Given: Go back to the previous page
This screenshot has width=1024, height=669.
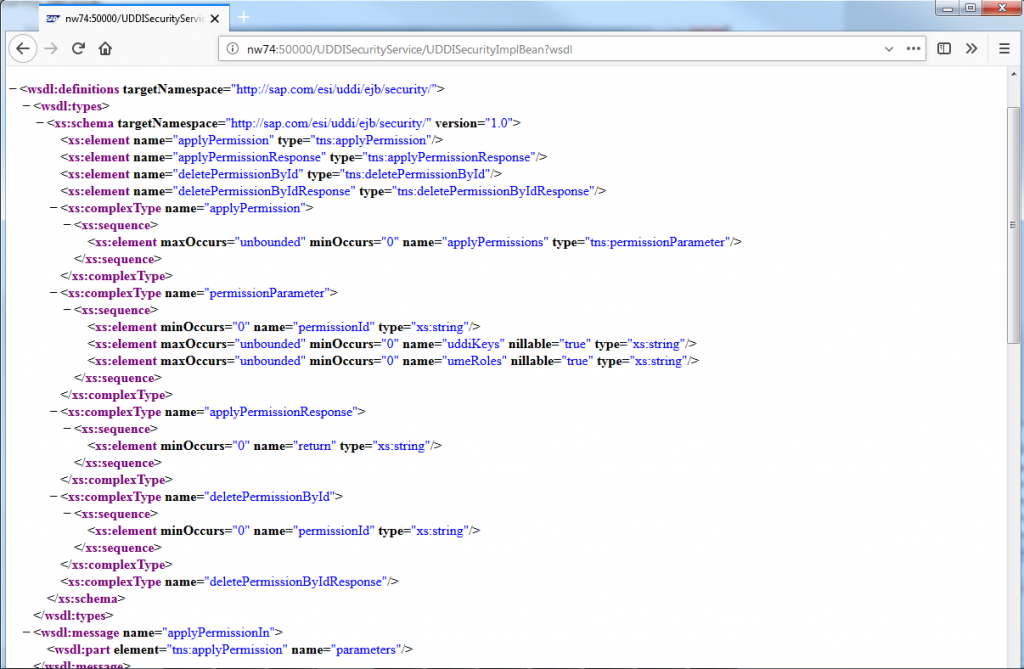Looking at the screenshot, I should coord(23,48).
